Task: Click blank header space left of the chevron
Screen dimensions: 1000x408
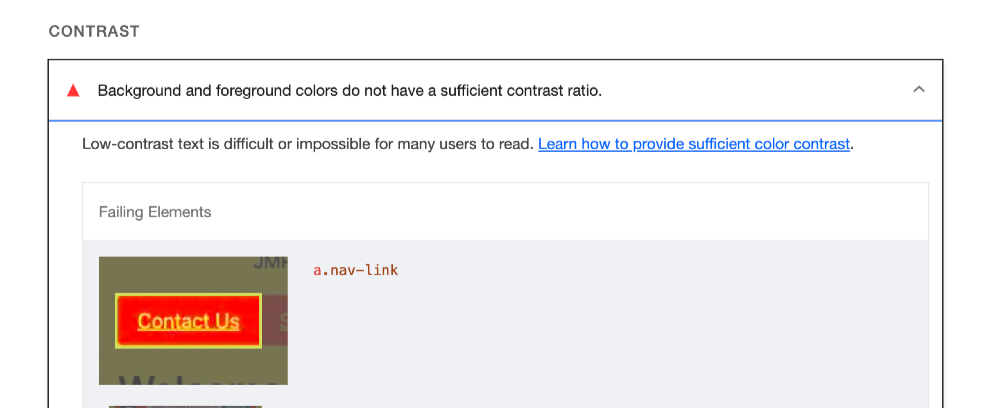Action: click(x=780, y=91)
